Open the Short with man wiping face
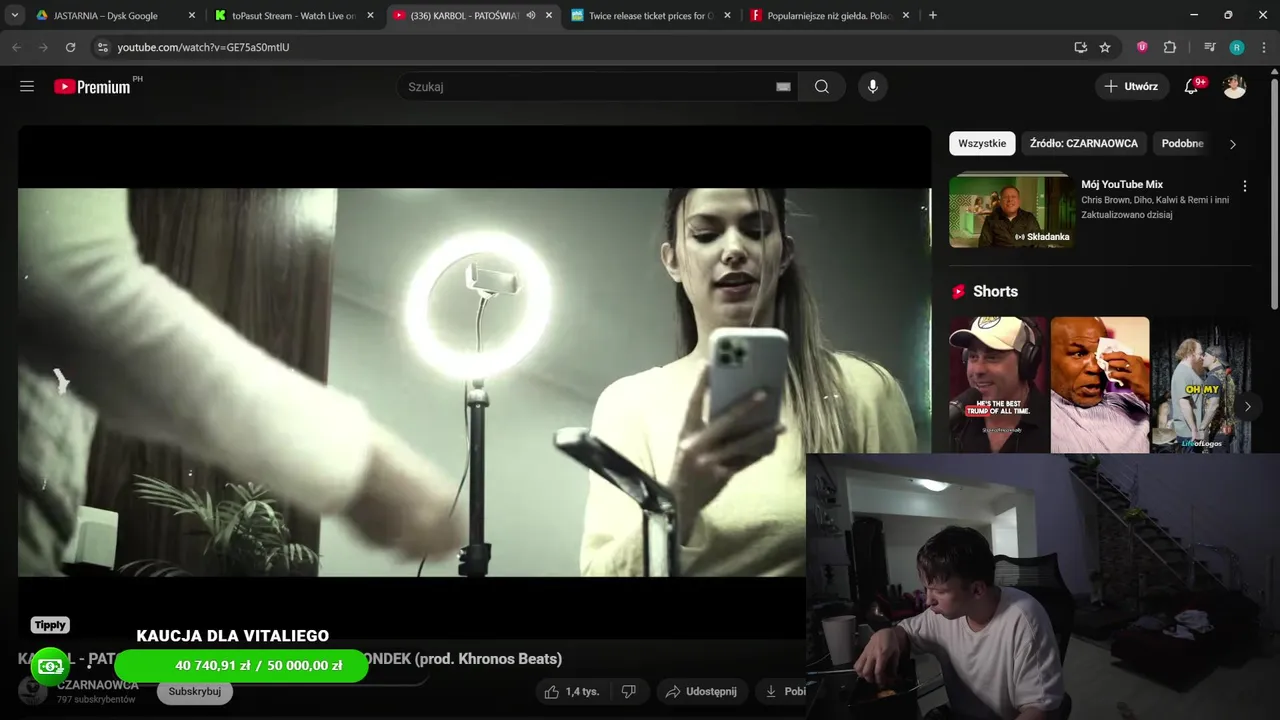This screenshot has width=1280, height=720. pyautogui.click(x=1100, y=385)
